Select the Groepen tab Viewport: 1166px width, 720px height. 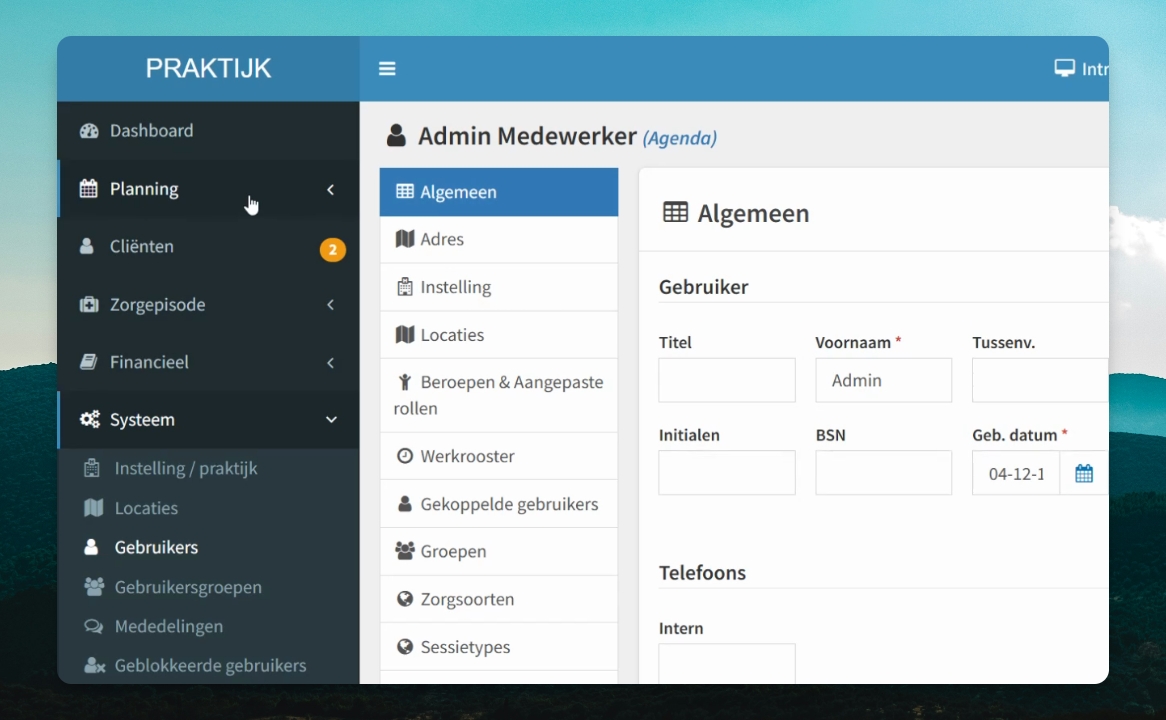click(498, 551)
